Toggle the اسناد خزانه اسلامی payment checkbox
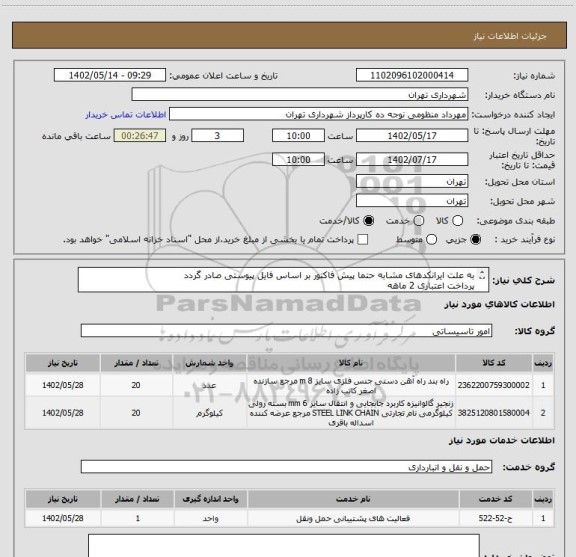The image size is (576, 557). (363, 240)
